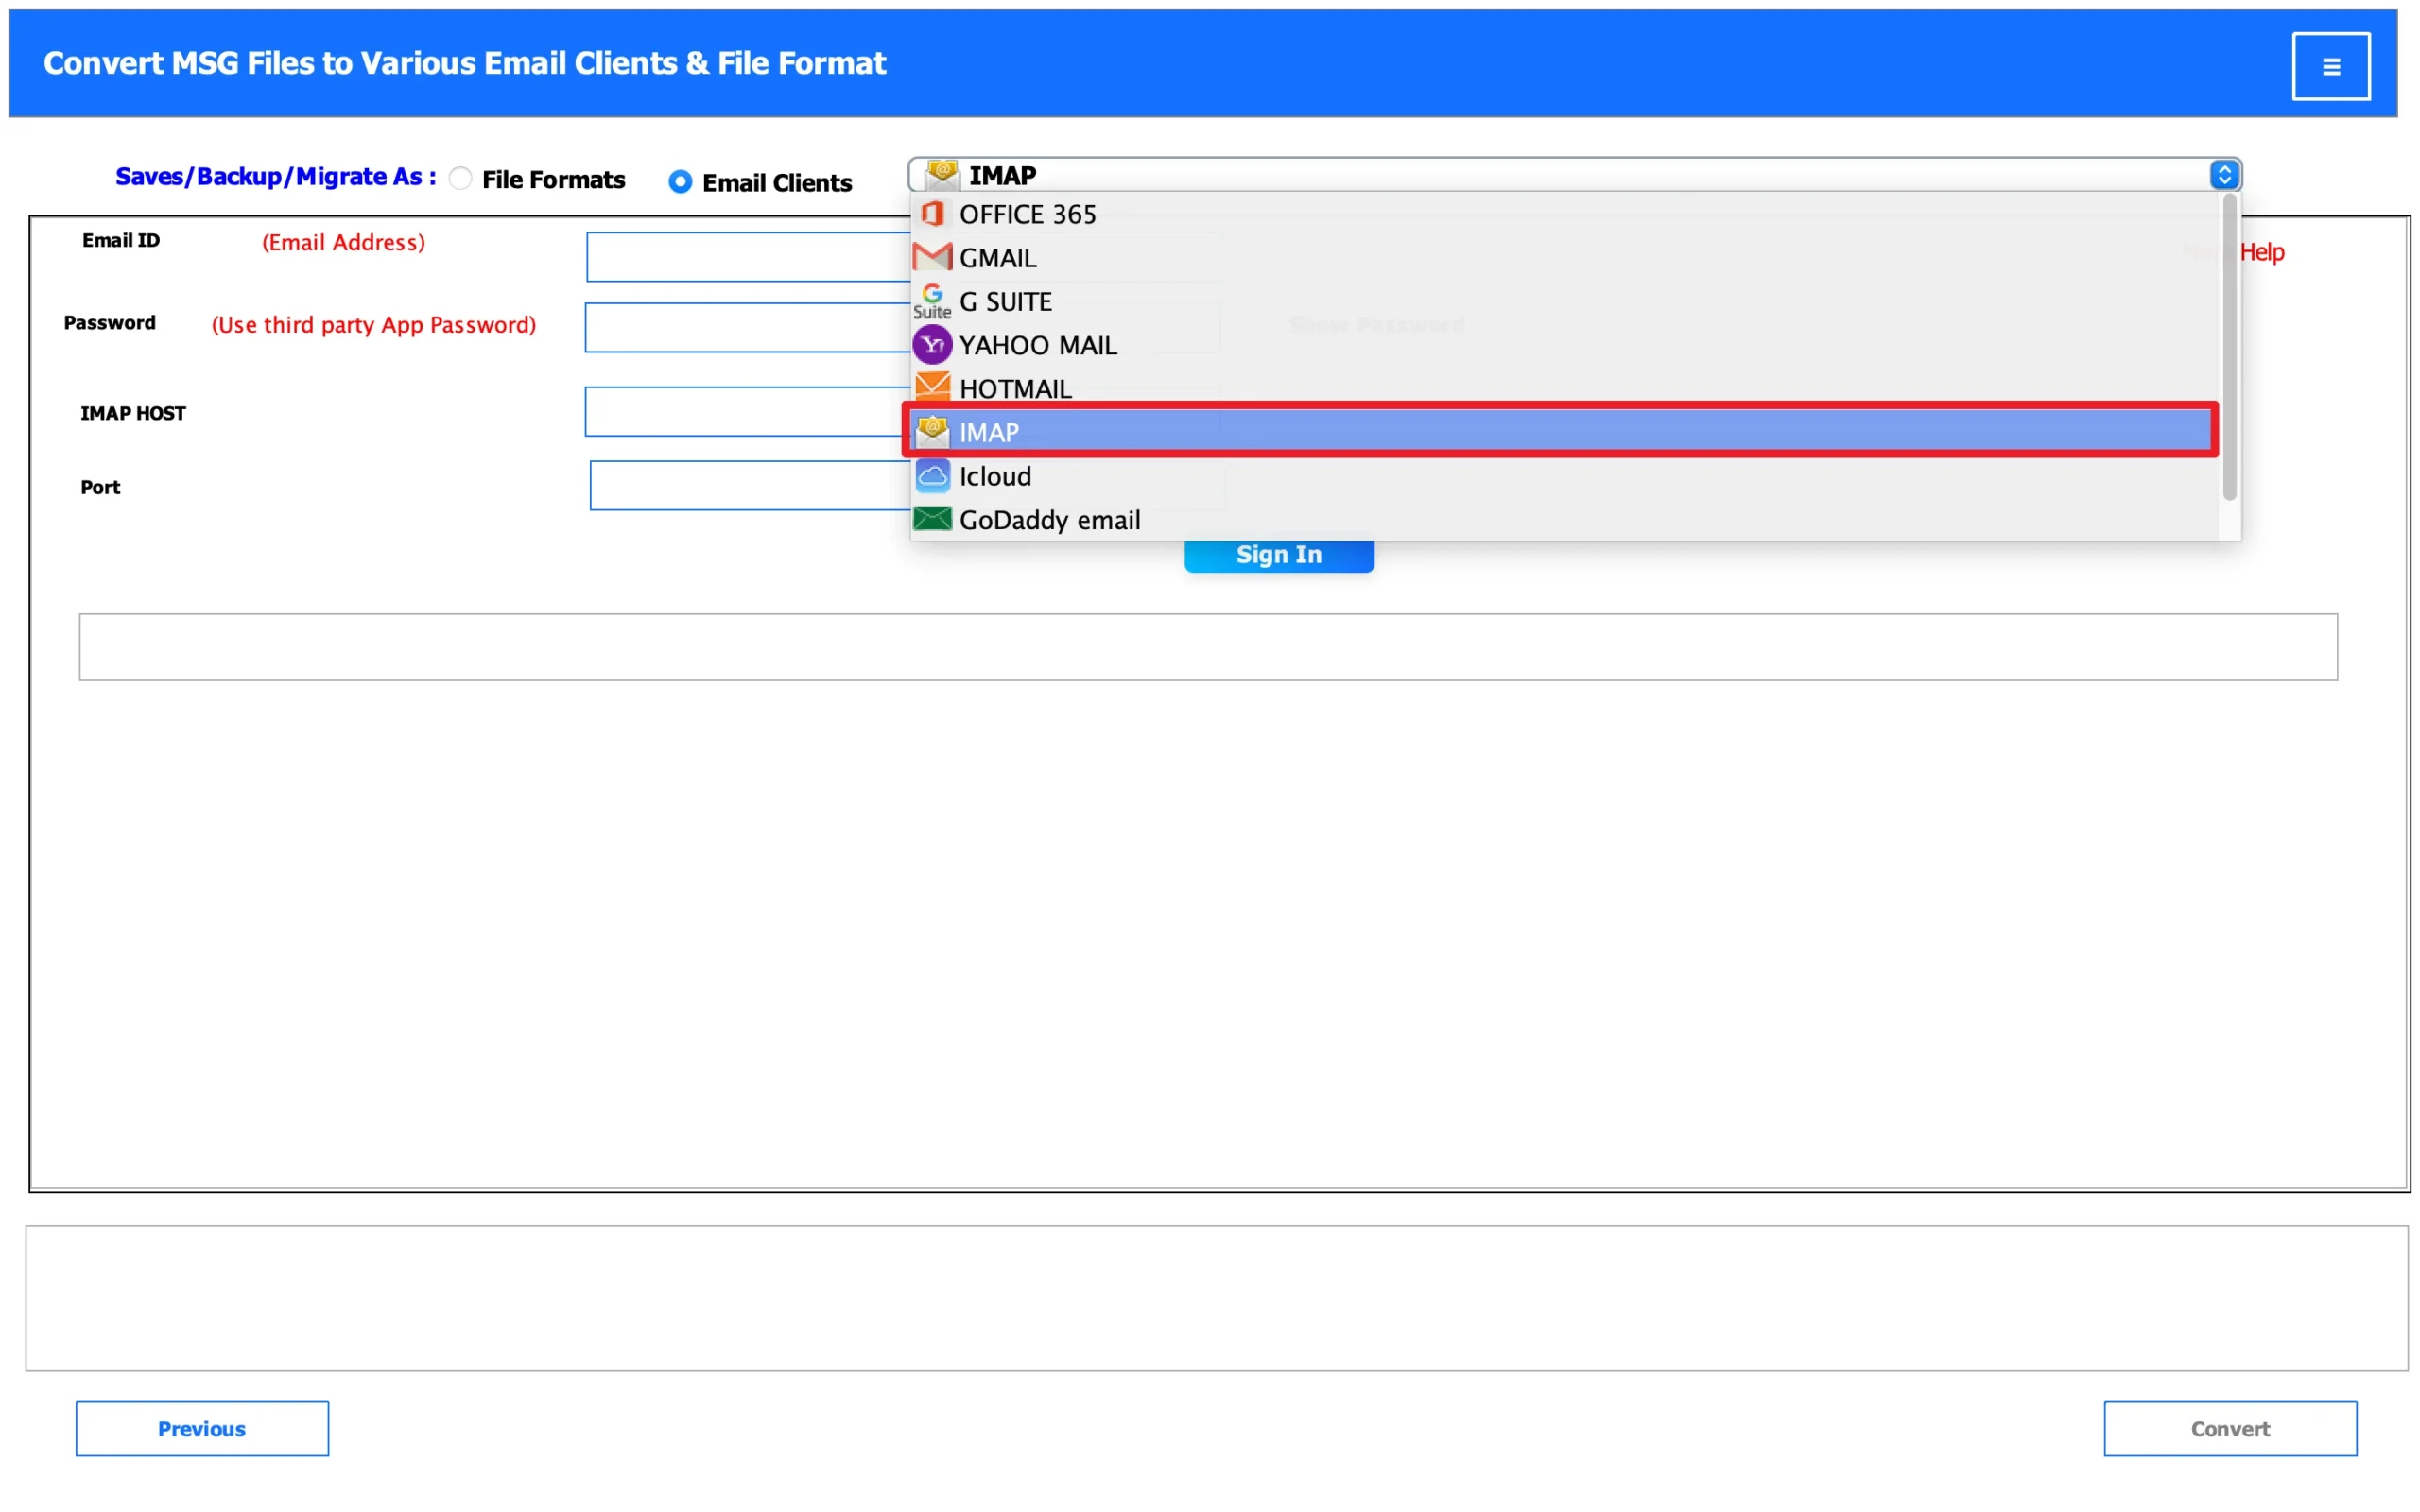The width and height of the screenshot is (2420, 1512).
Task: Choose G SUITE from the list
Action: [1564, 301]
